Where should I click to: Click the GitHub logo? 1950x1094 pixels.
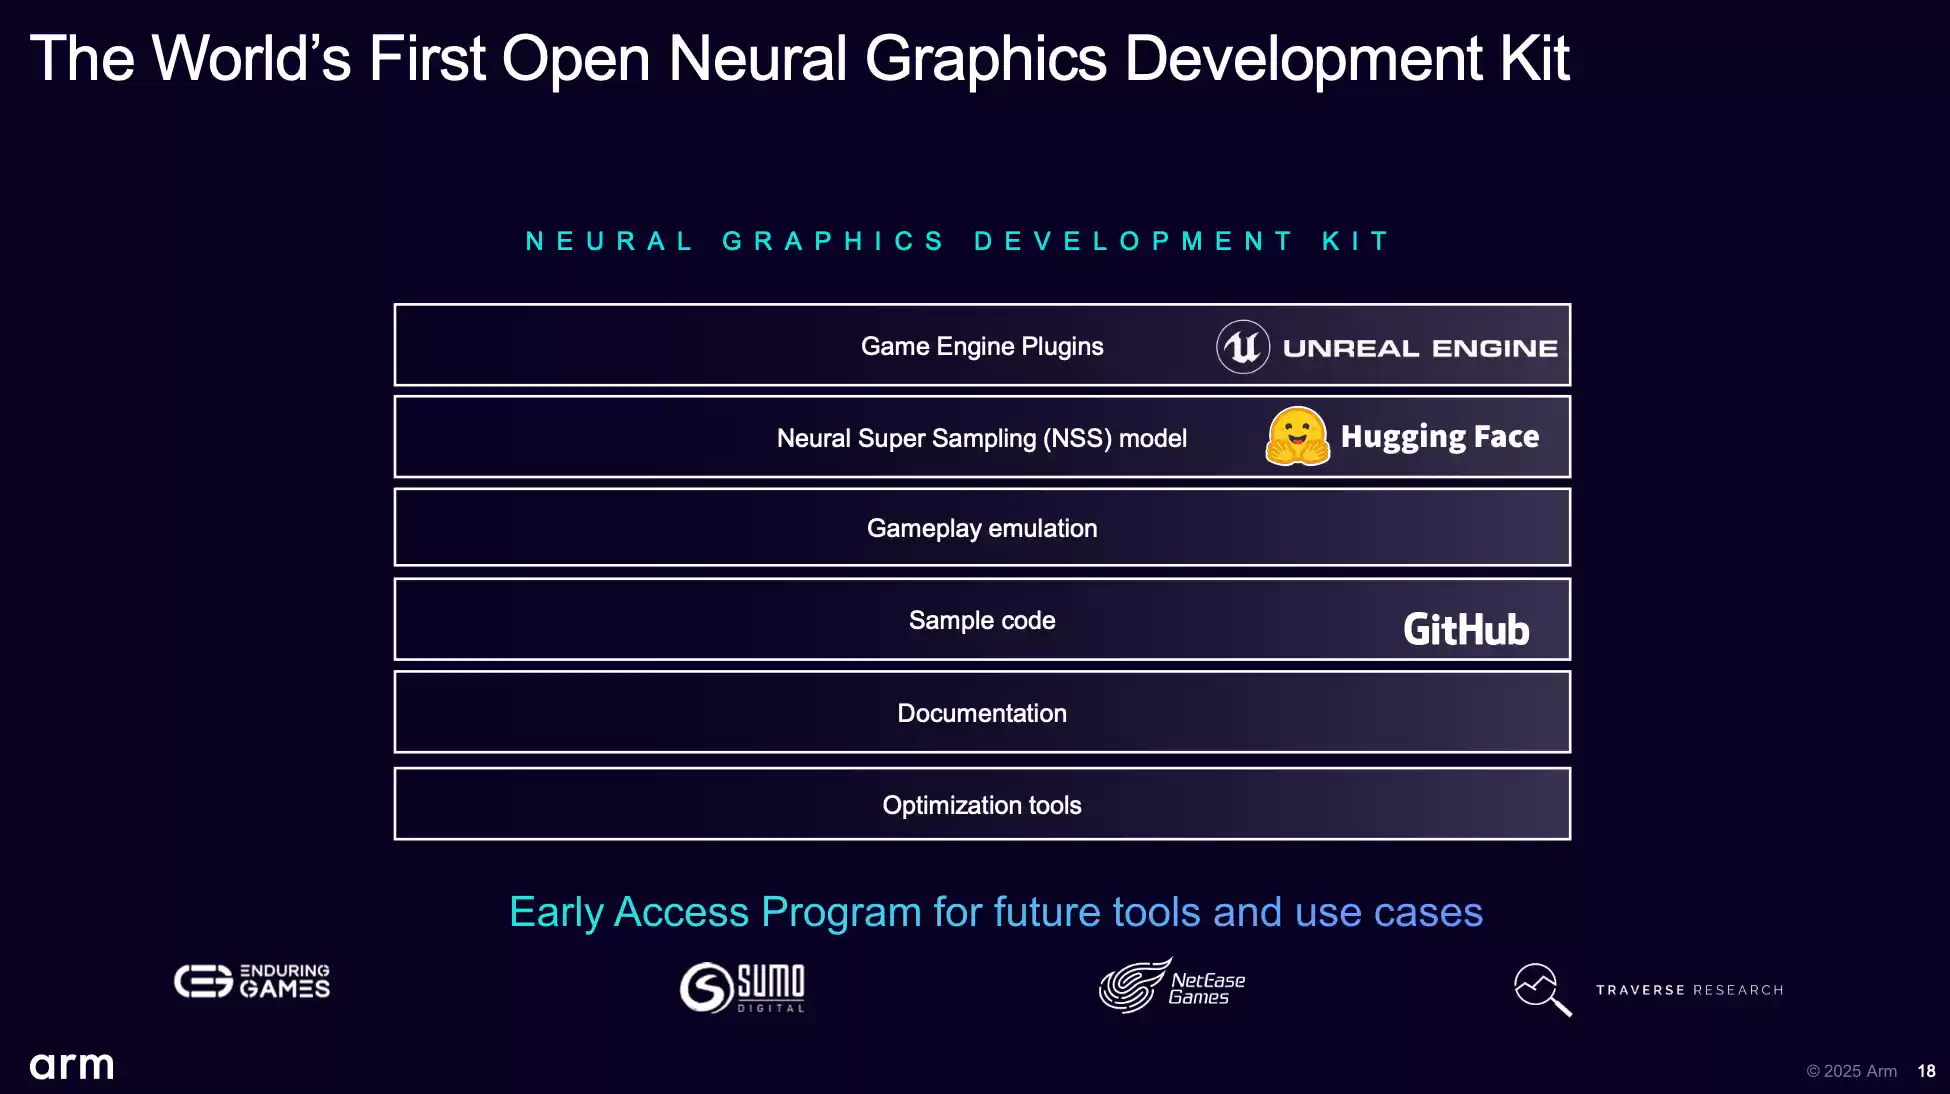pyautogui.click(x=1466, y=629)
